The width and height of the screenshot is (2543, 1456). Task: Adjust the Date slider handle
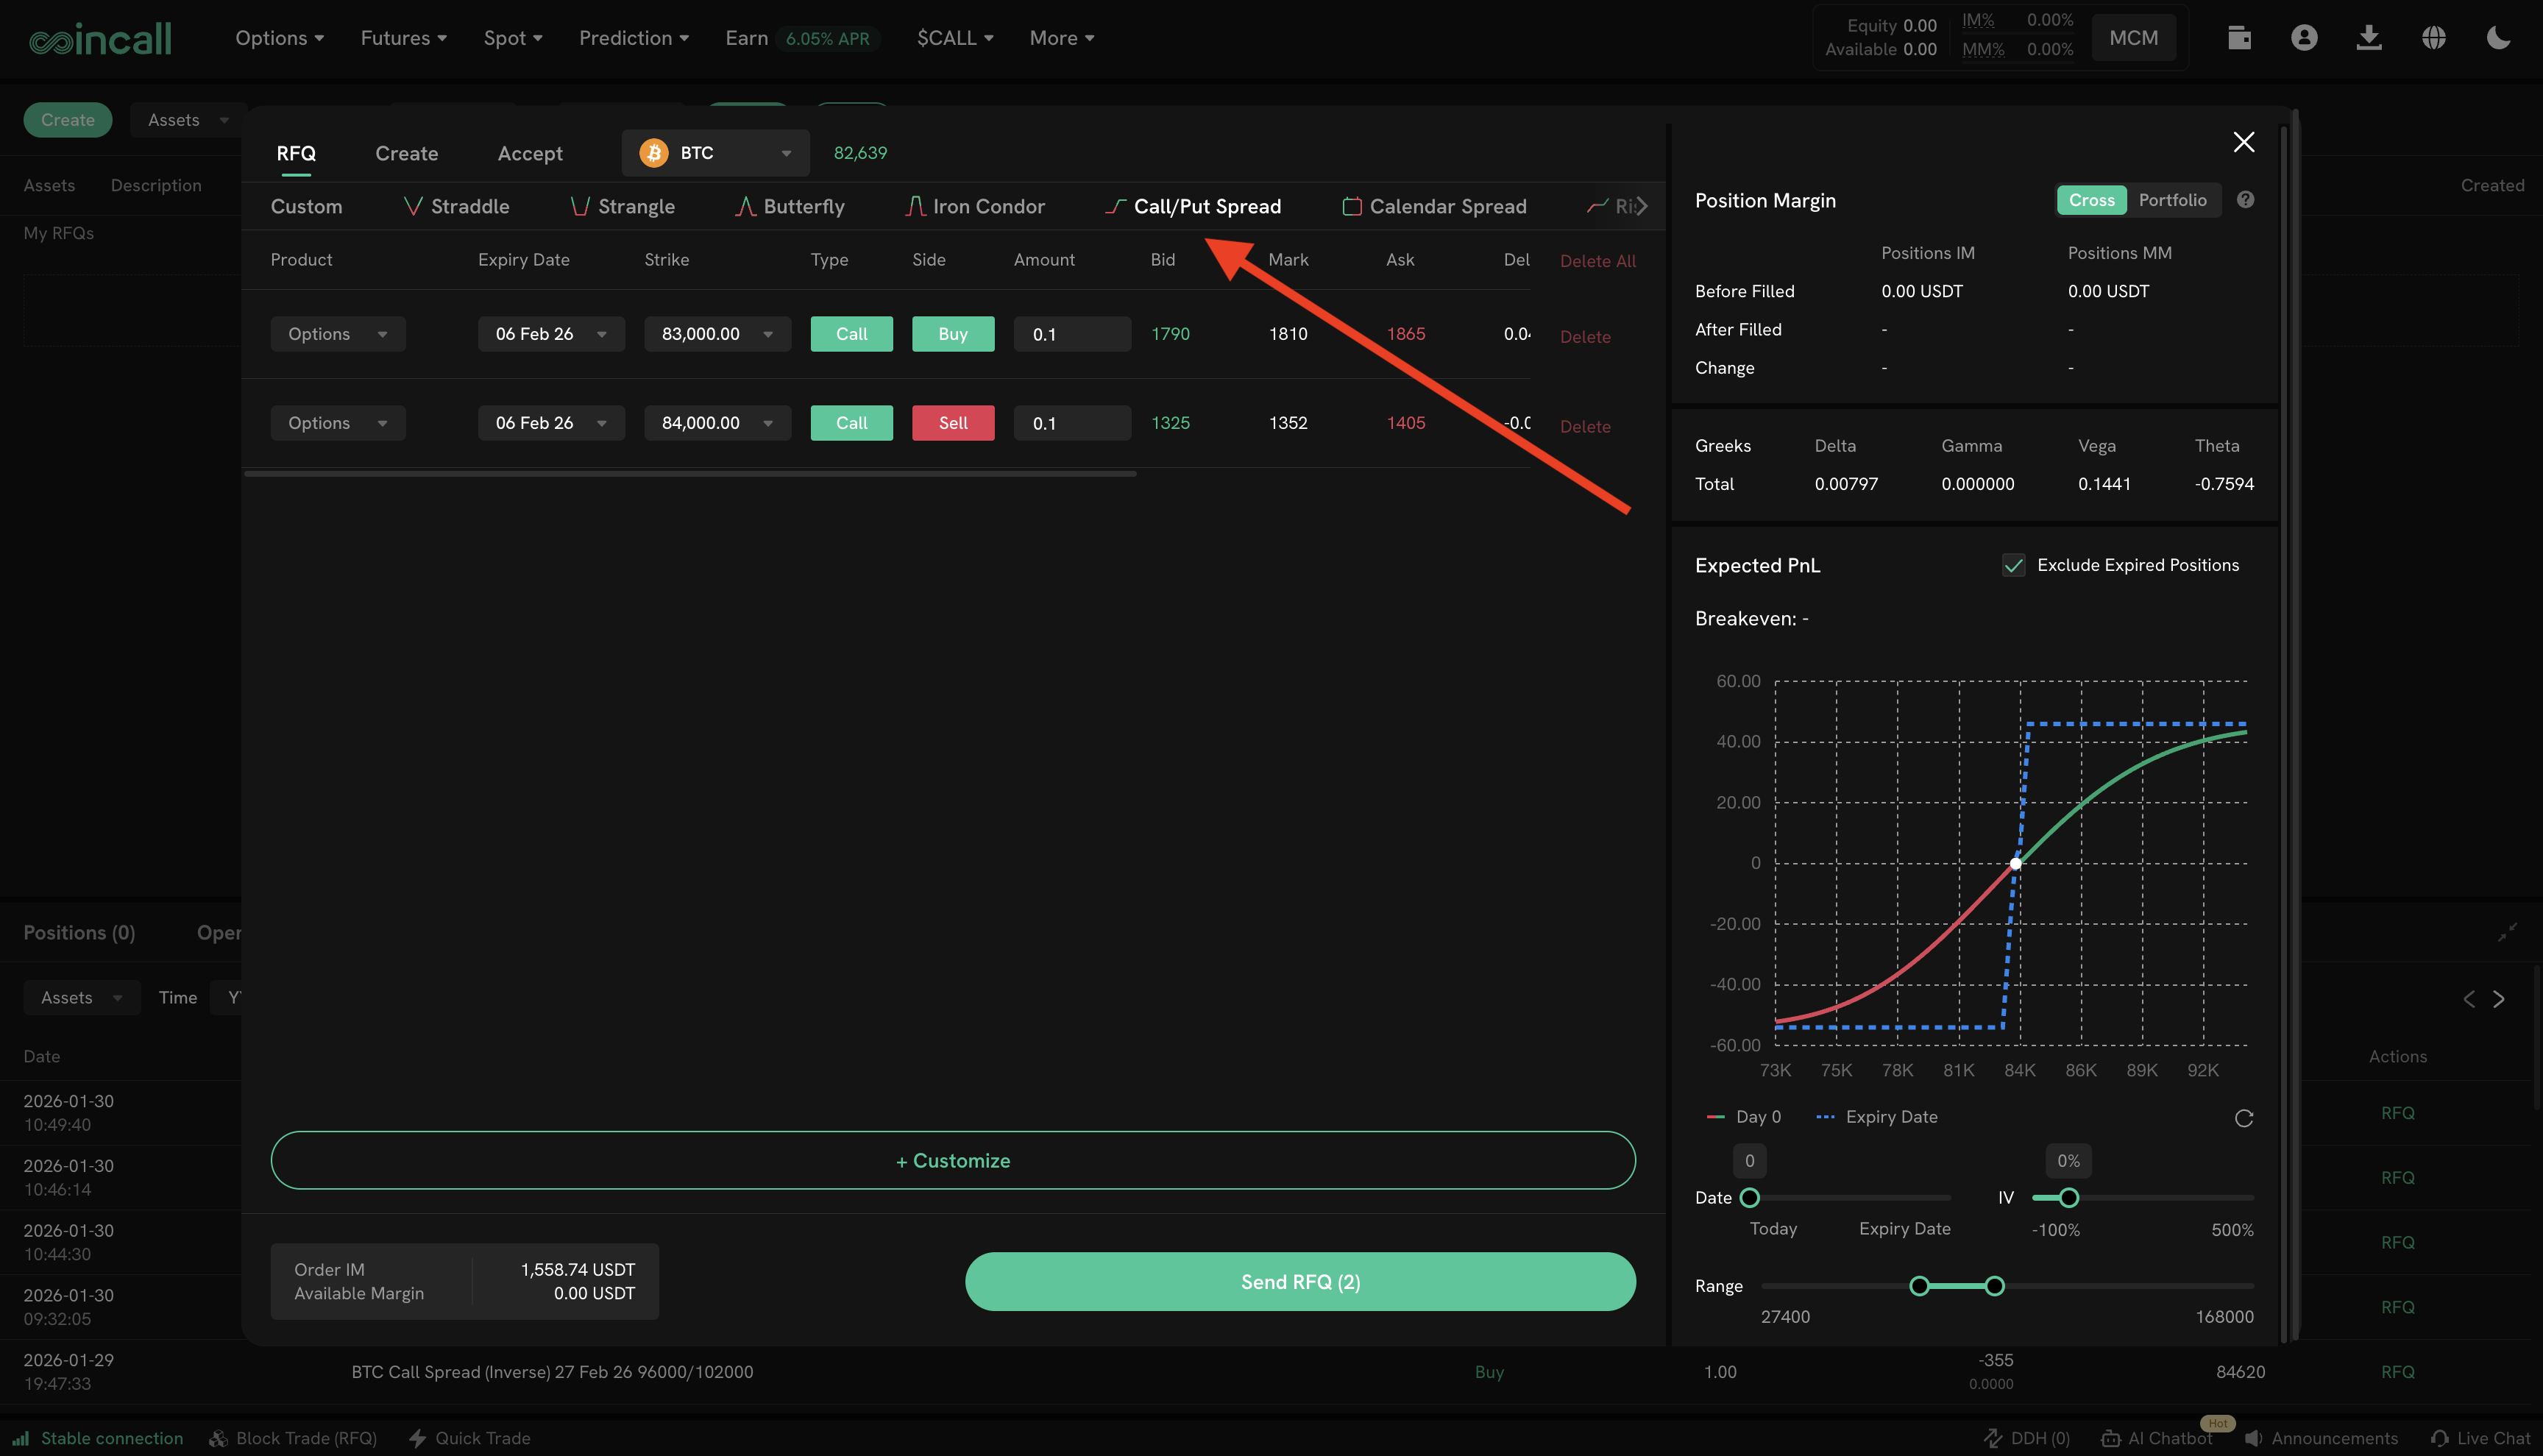[1749, 1198]
